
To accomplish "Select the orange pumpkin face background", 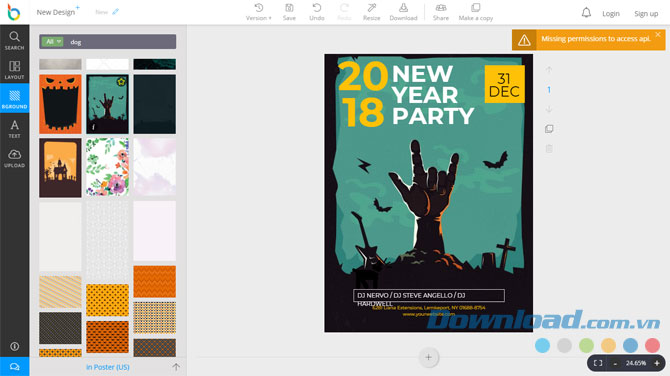I will (x=60, y=104).
